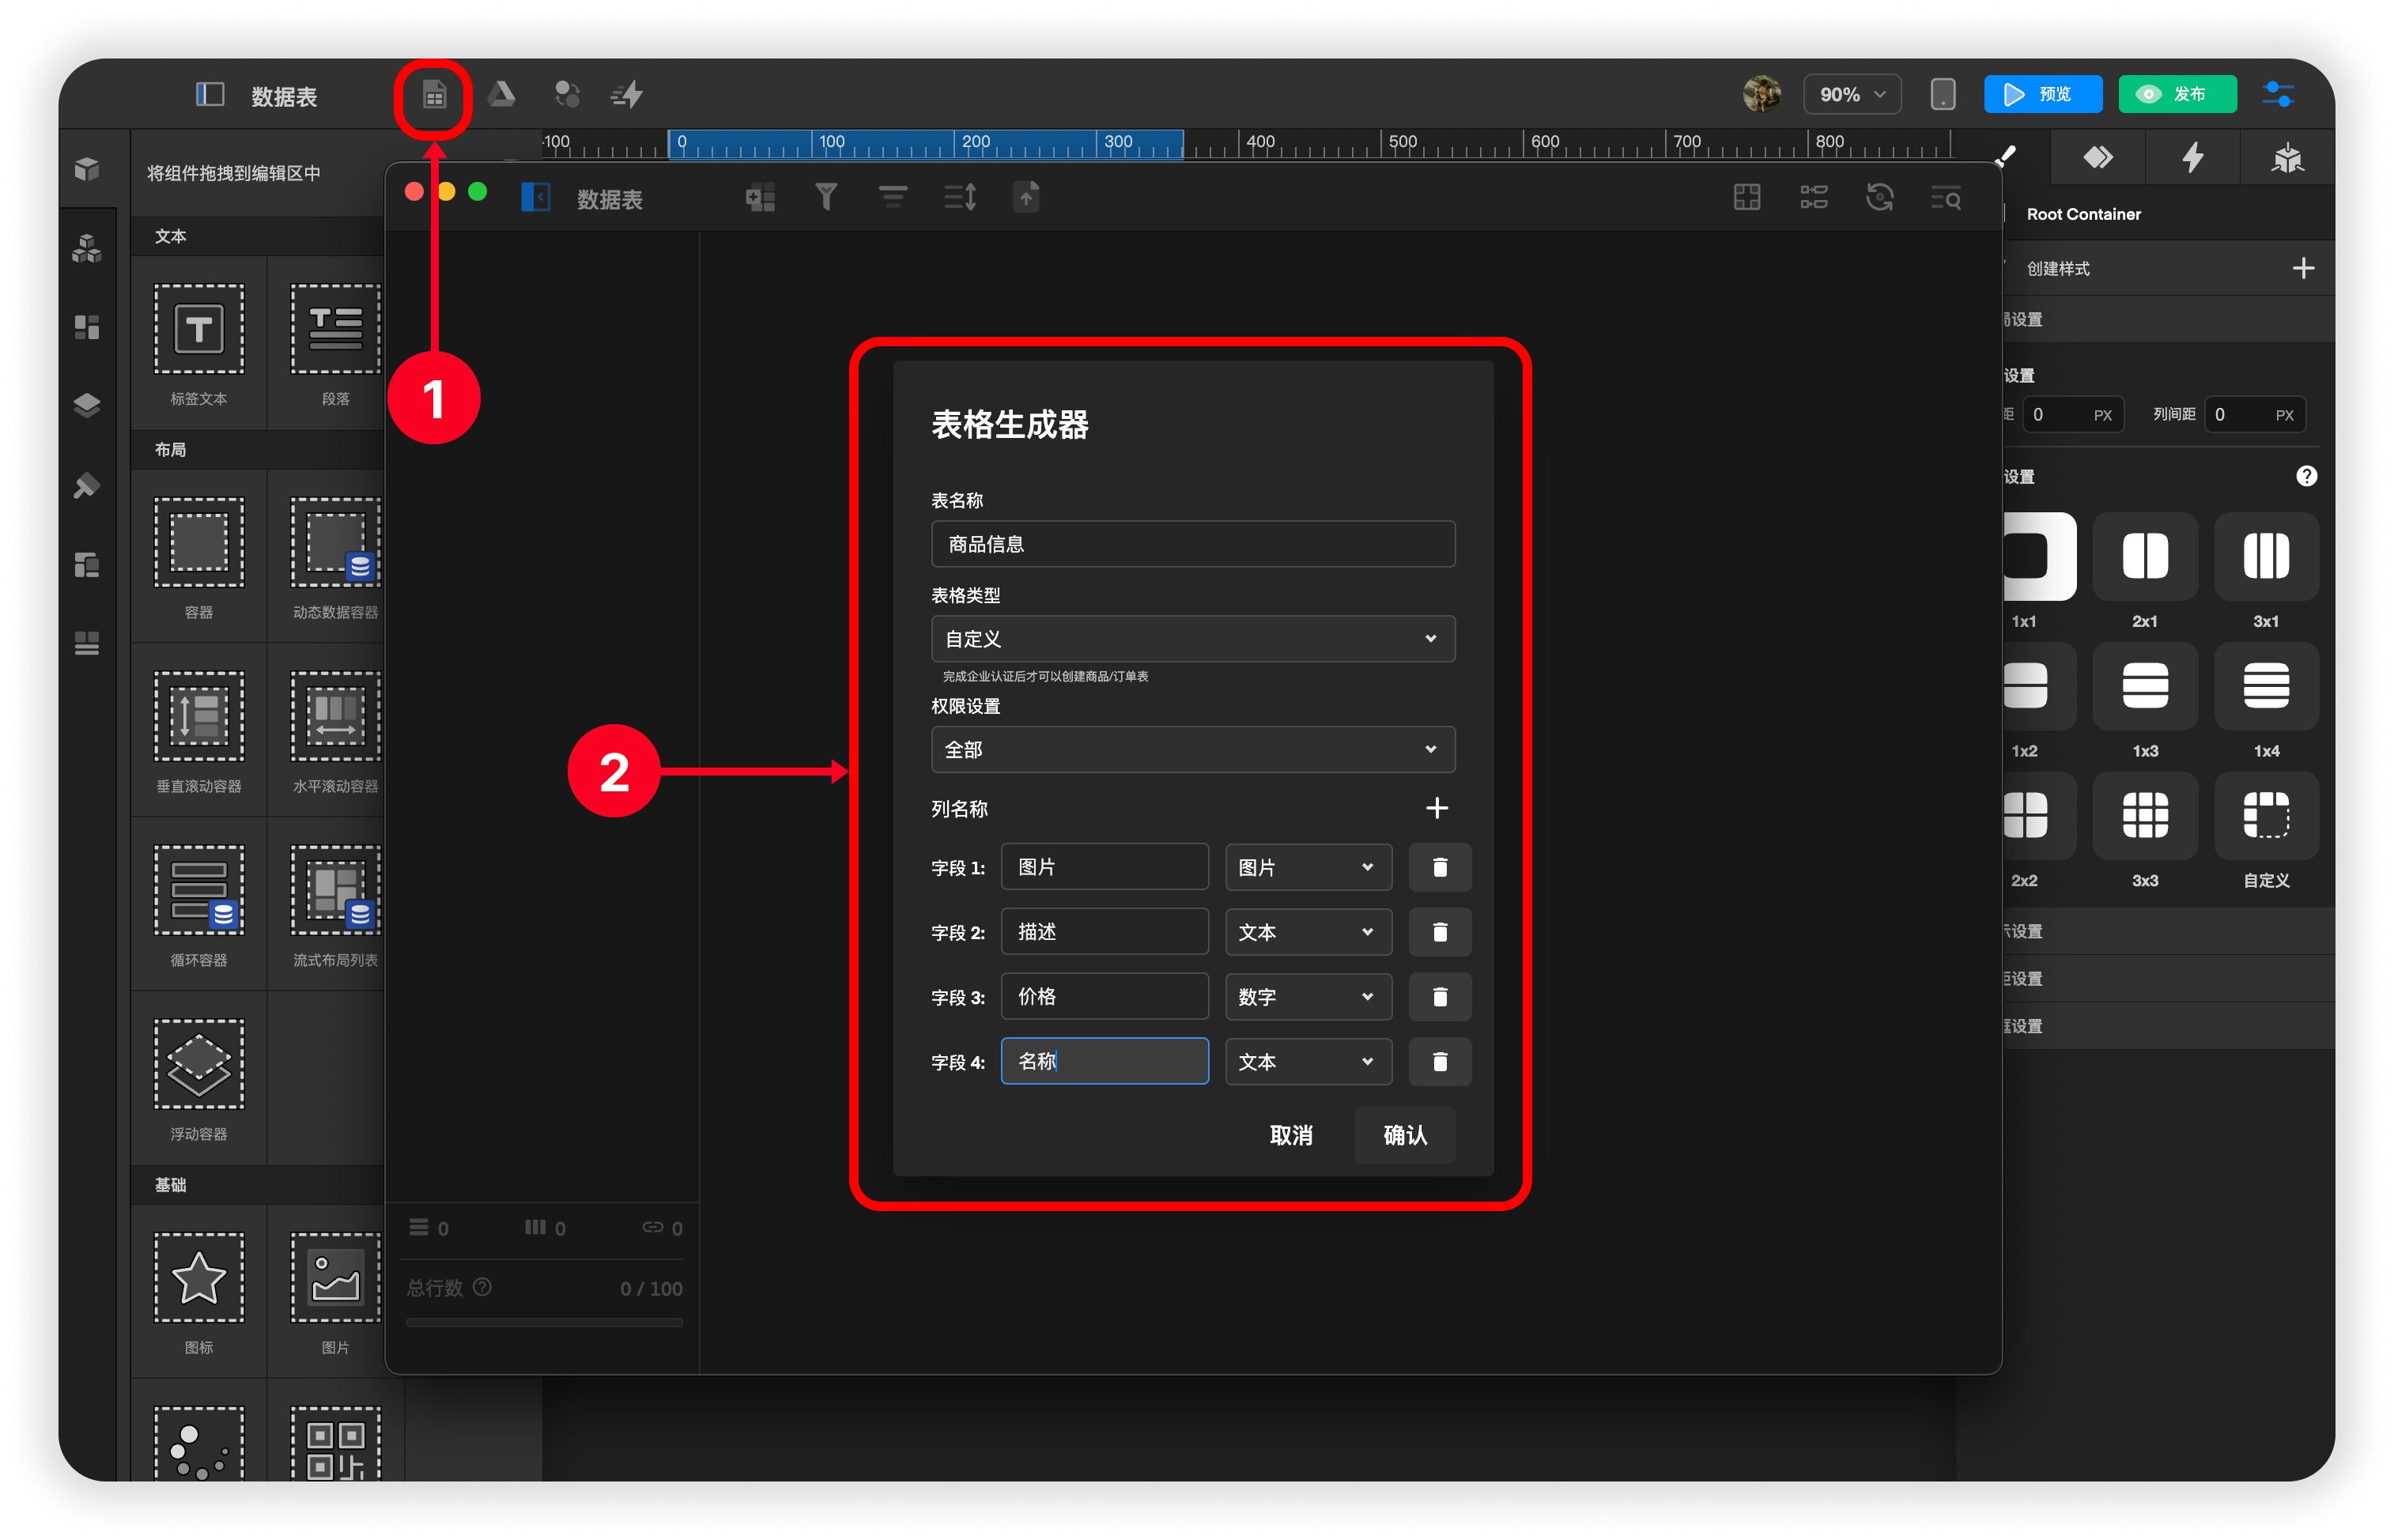
Task: Click the 总行数 progress bar
Action: tap(544, 1322)
